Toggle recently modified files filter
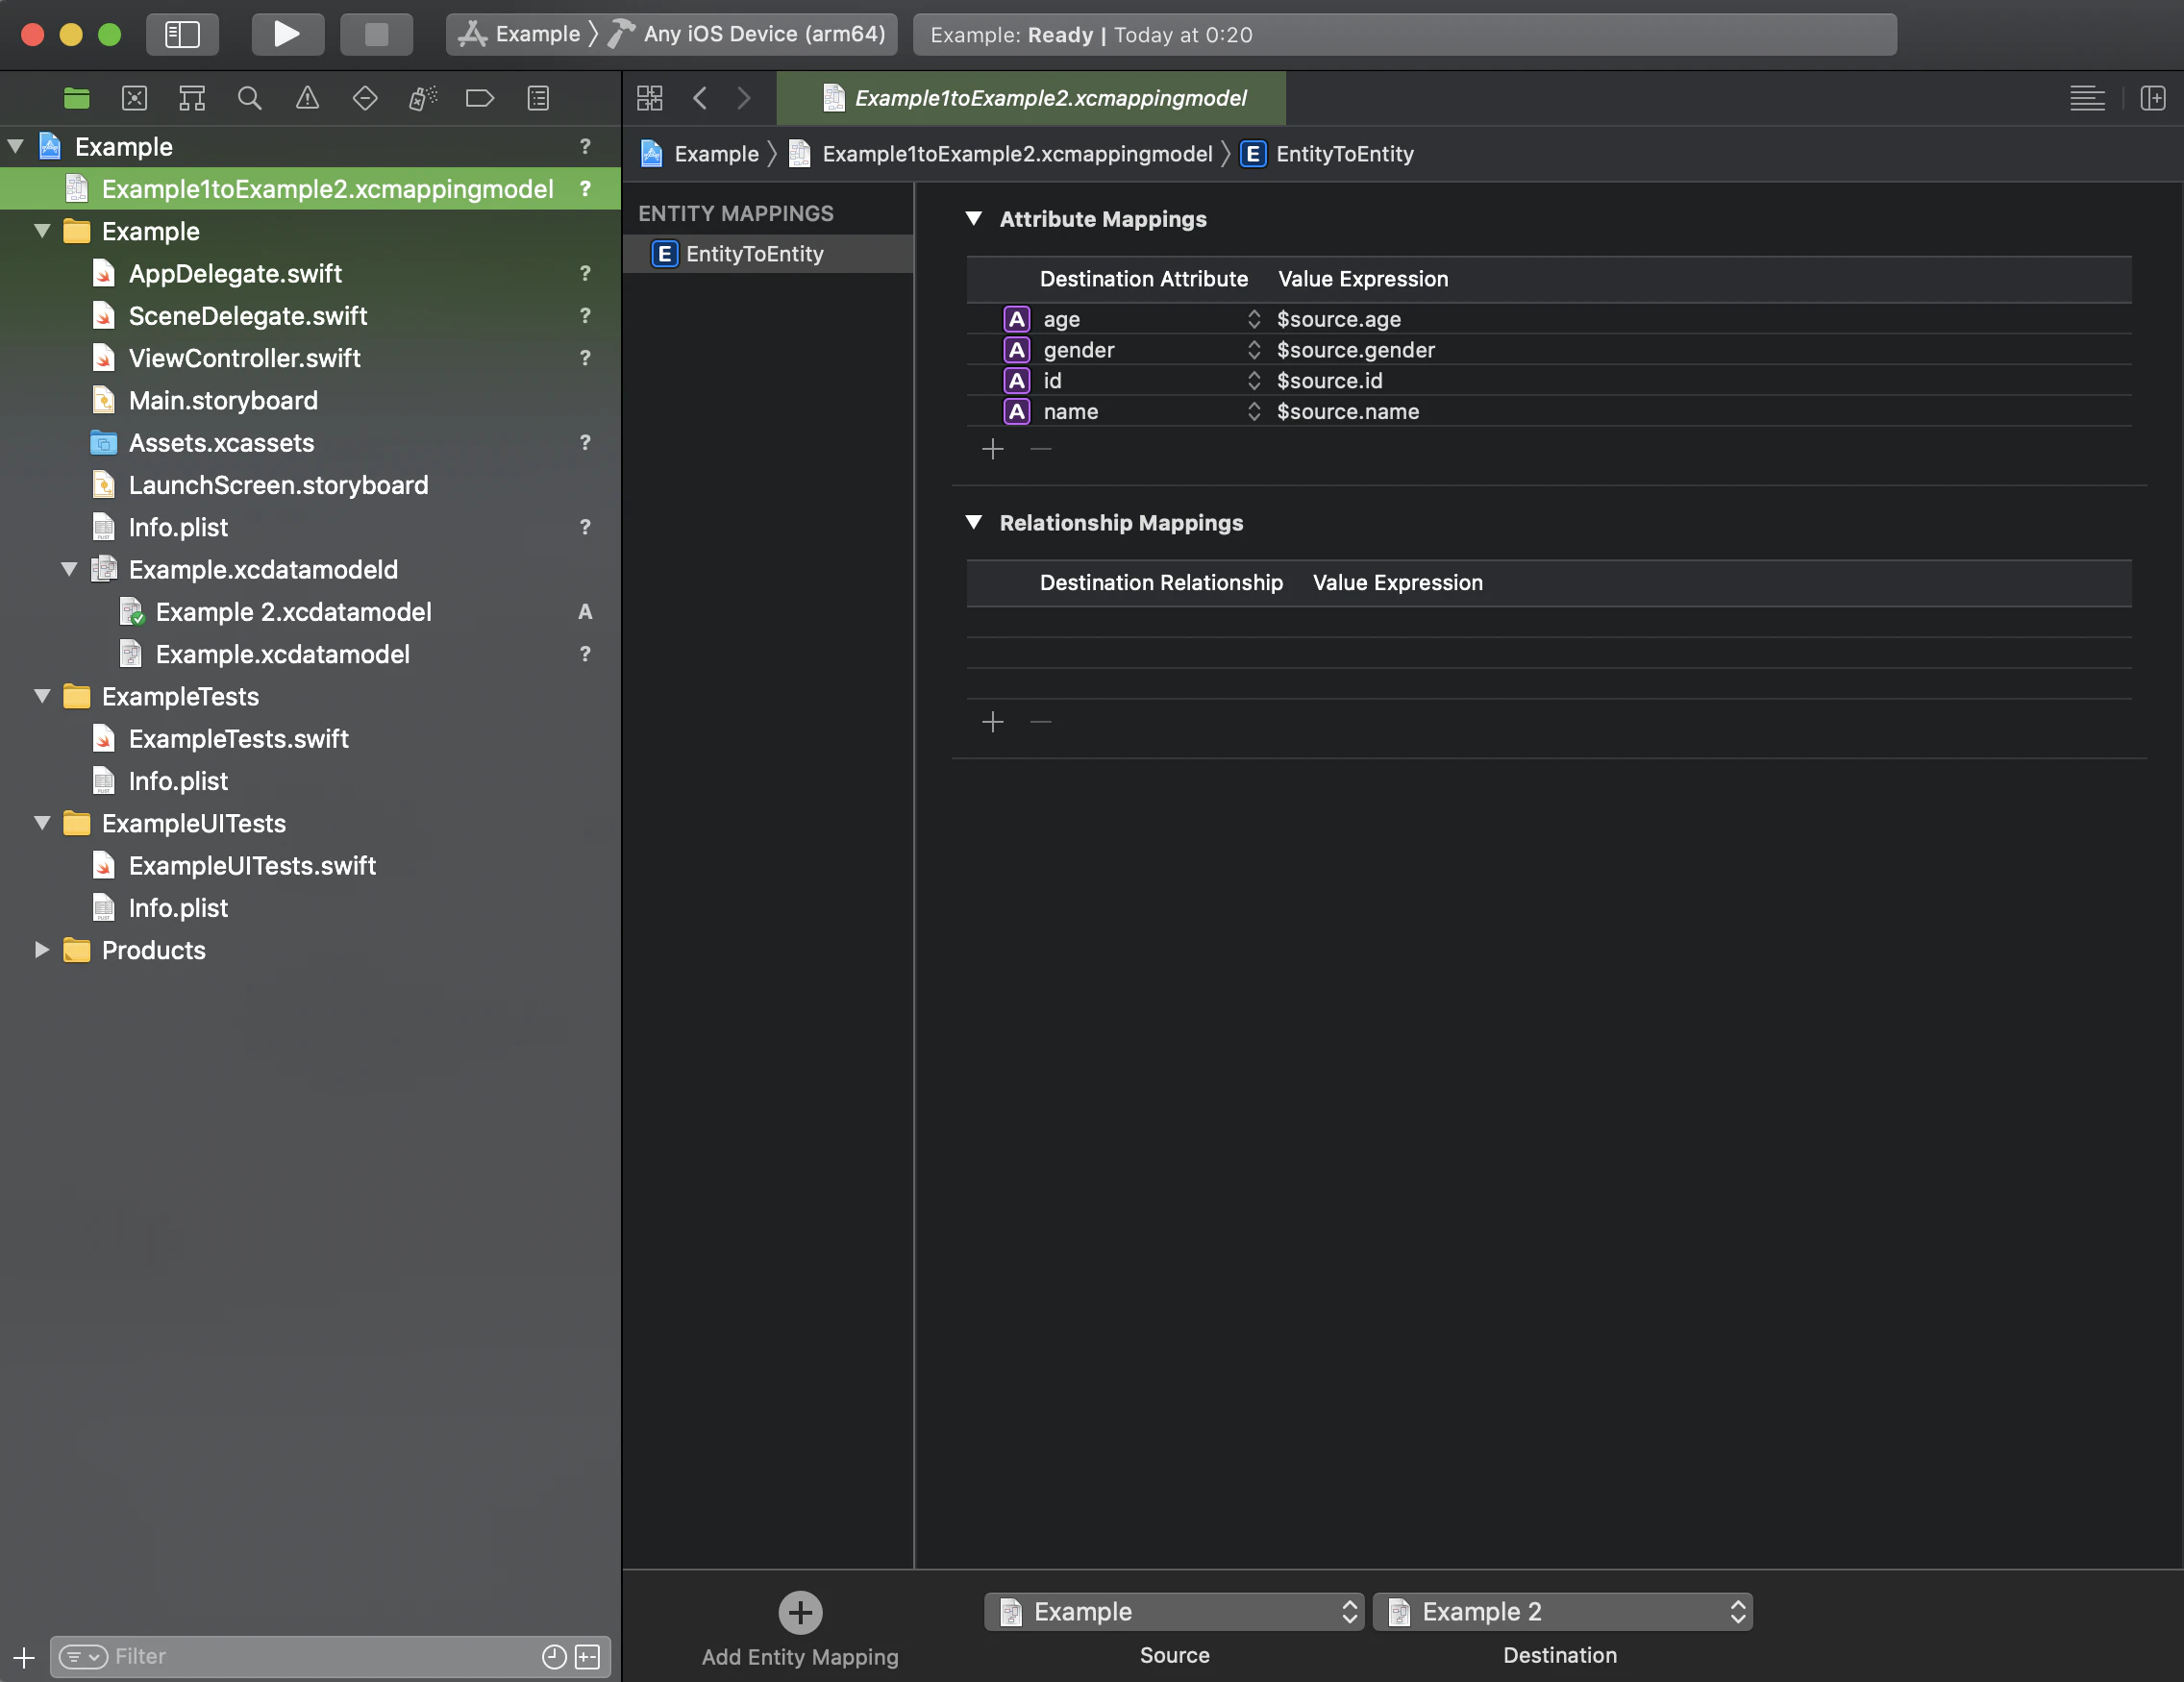Viewport: 2184px width, 1682px height. click(x=554, y=1657)
